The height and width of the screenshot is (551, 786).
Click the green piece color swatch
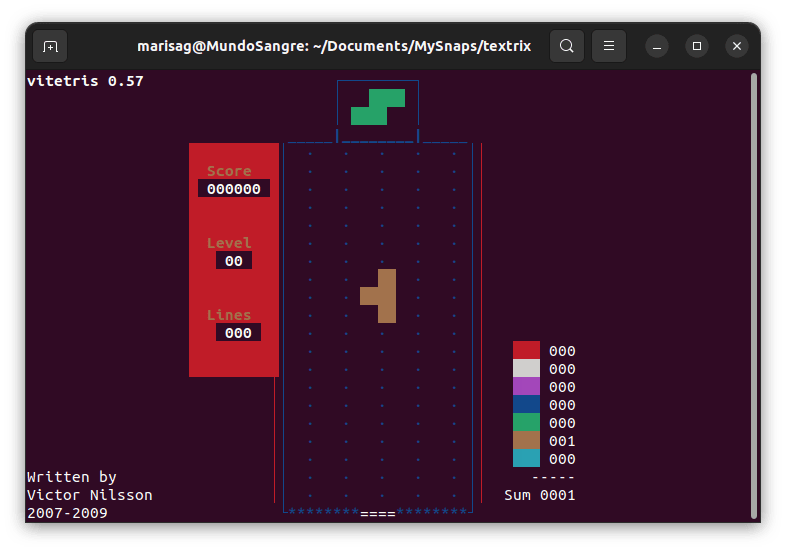[526, 422]
